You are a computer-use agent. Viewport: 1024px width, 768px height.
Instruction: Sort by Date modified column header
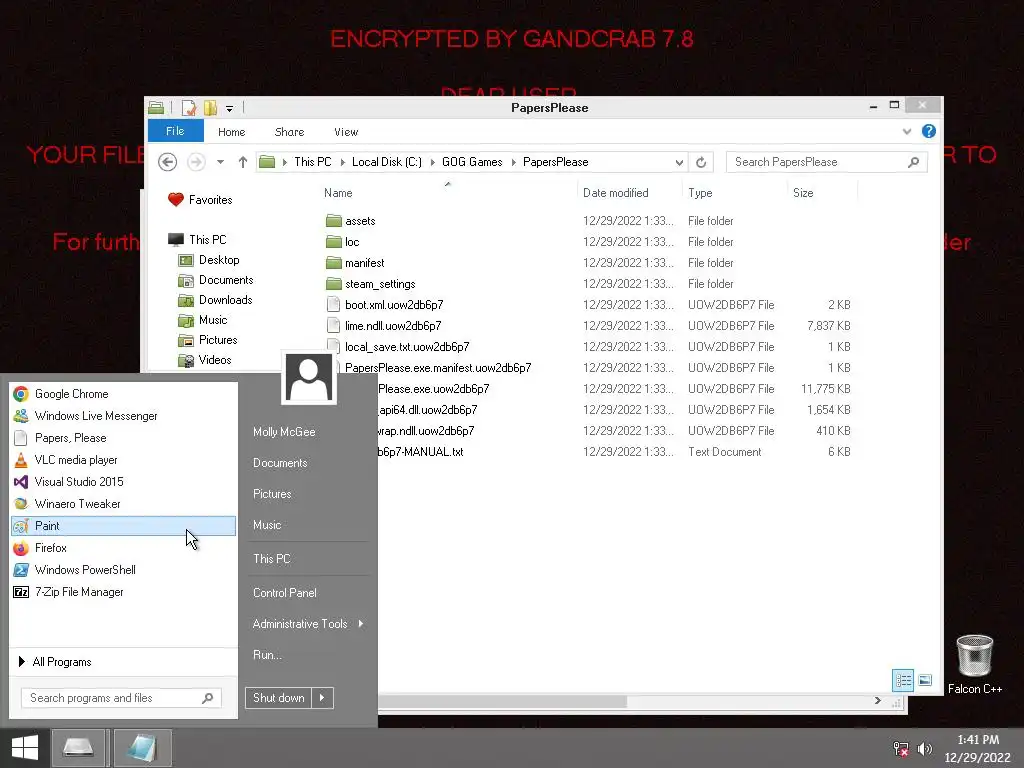tap(616, 193)
